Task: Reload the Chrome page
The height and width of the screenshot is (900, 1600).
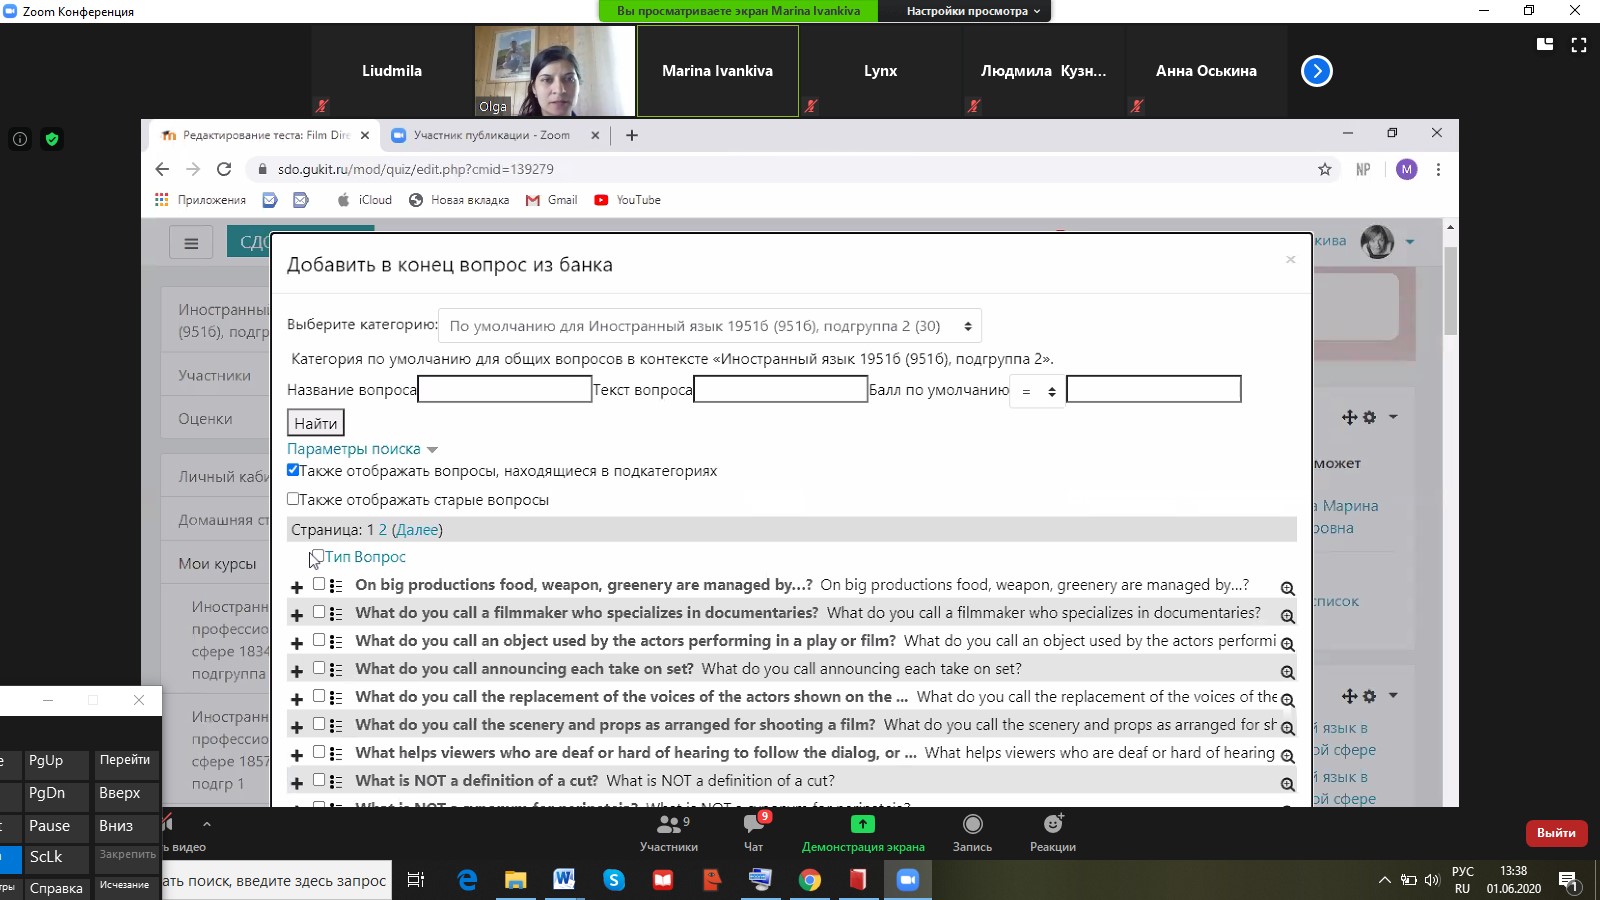Action: [224, 169]
